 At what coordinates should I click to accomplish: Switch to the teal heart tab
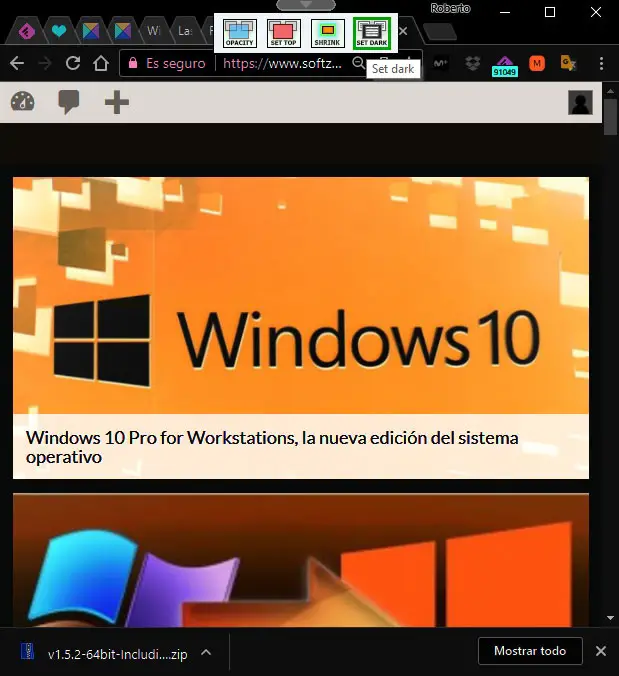click(x=59, y=31)
